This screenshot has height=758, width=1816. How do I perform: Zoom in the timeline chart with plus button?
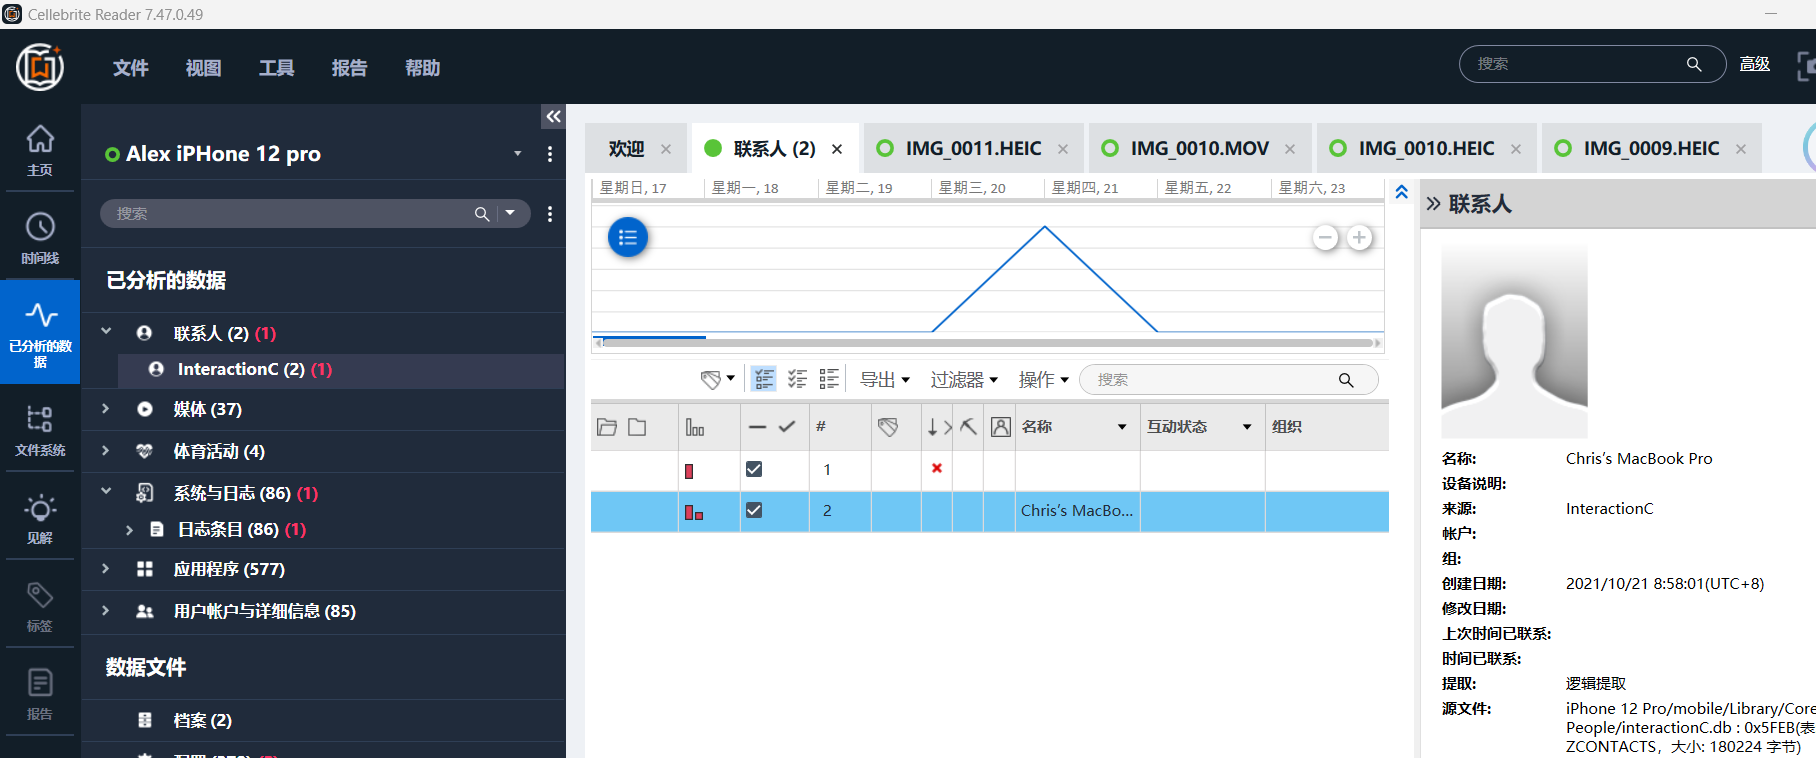tap(1360, 238)
